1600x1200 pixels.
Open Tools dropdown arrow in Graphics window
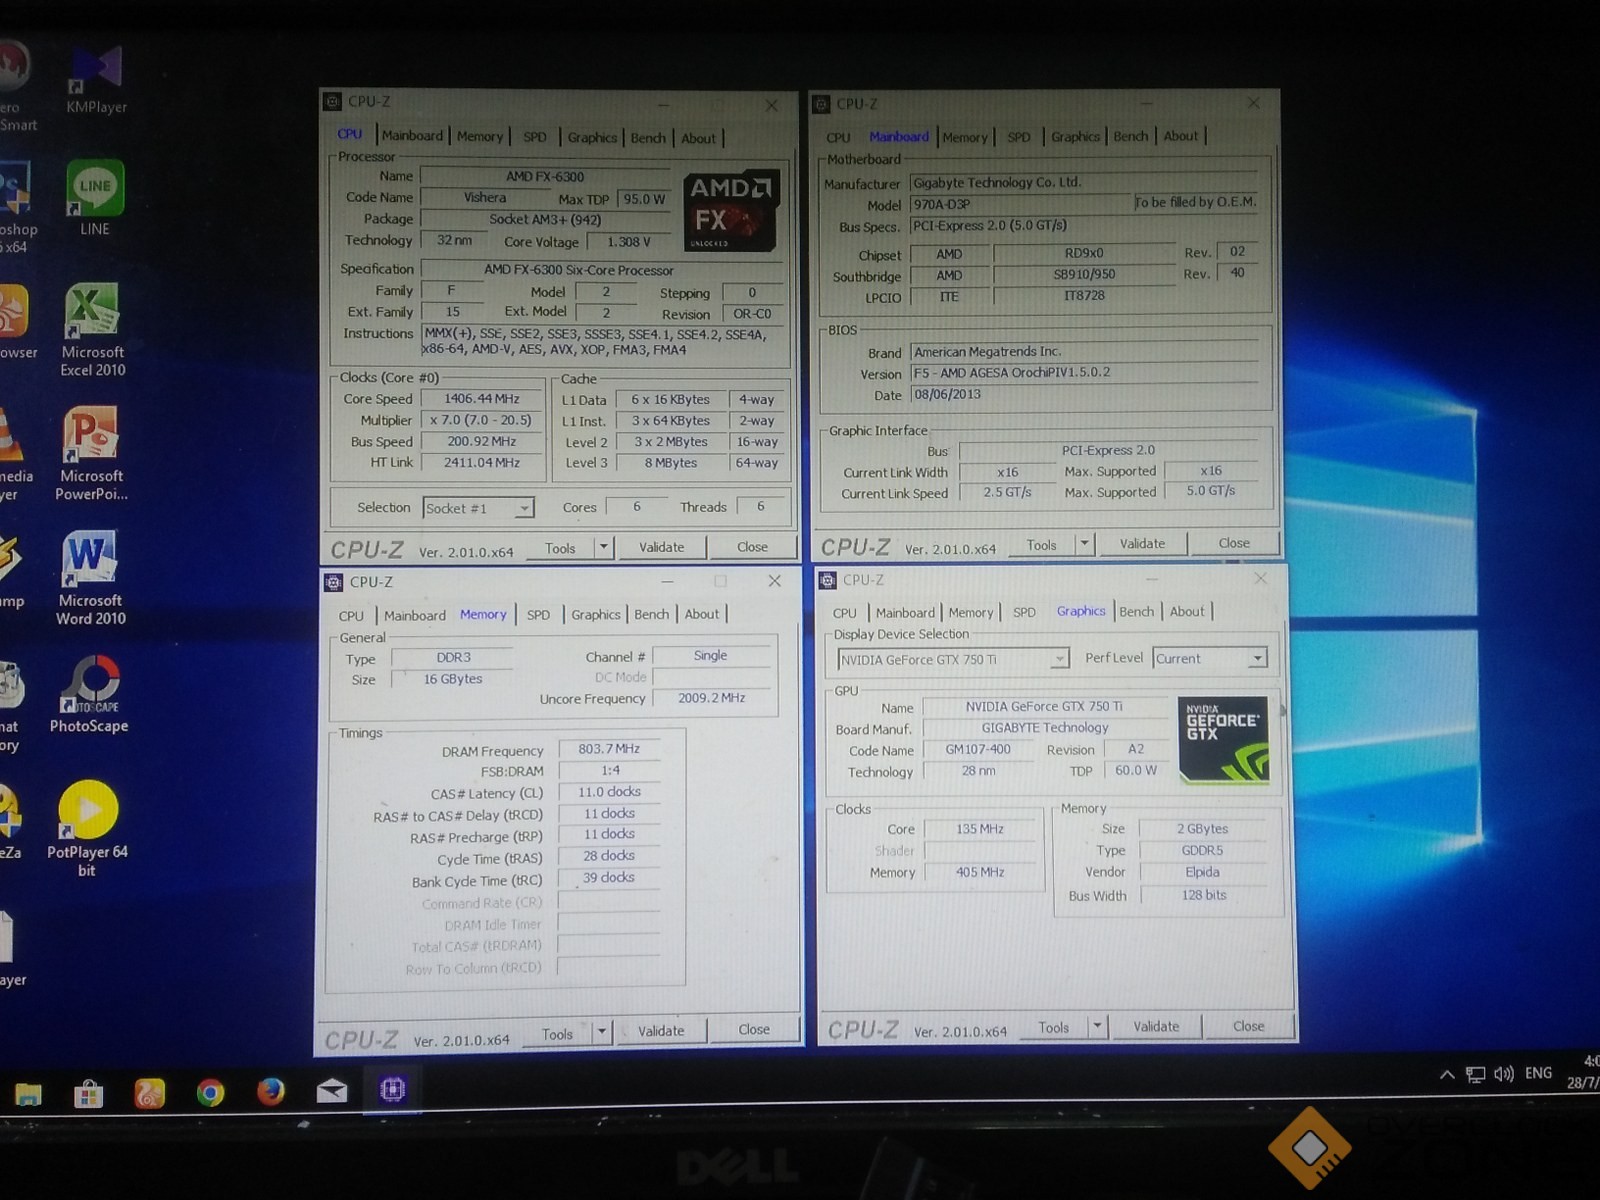click(x=1097, y=1026)
